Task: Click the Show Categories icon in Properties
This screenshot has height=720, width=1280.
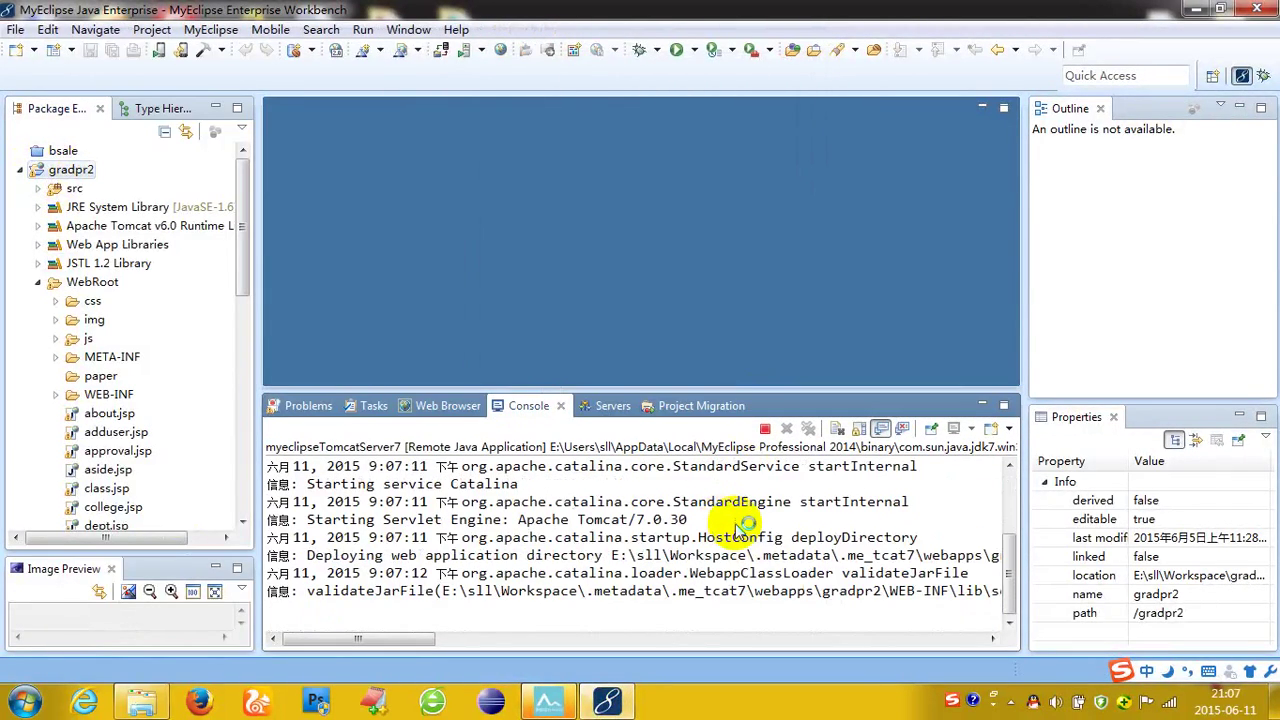Action: (1175, 440)
